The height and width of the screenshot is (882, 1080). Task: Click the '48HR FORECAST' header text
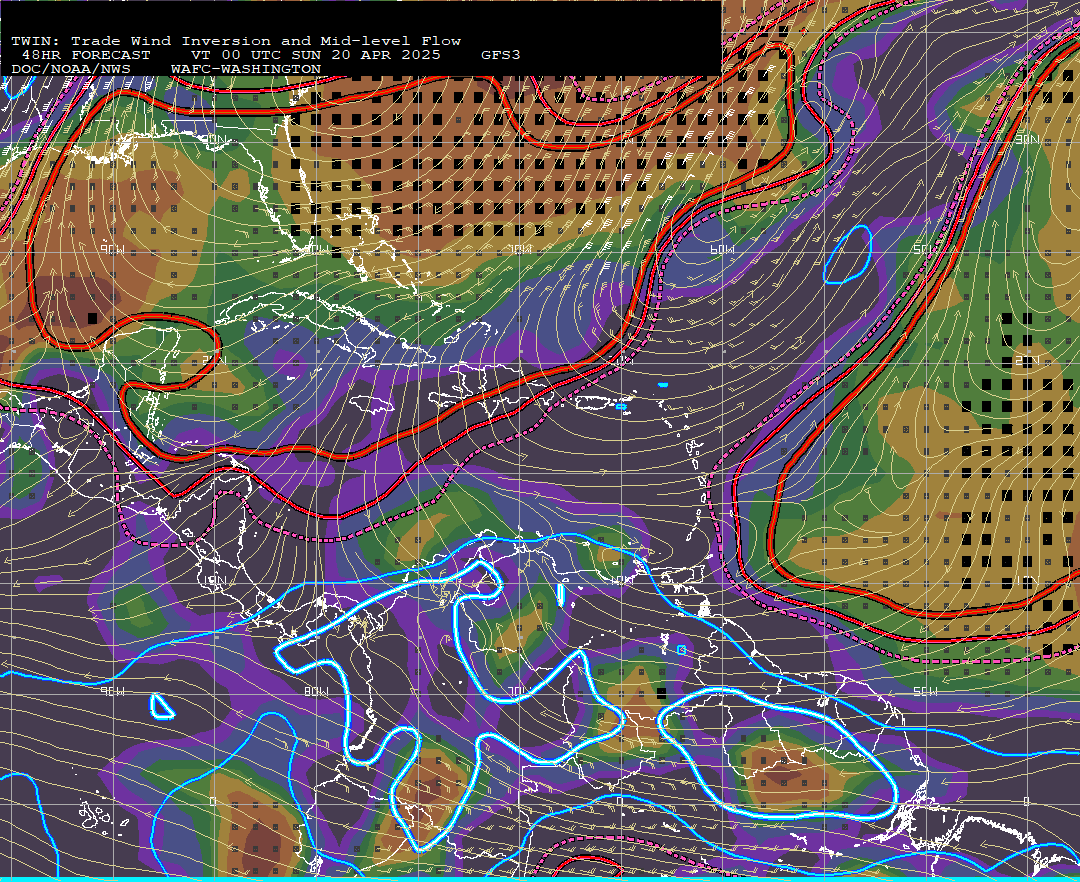[x=86, y=55]
